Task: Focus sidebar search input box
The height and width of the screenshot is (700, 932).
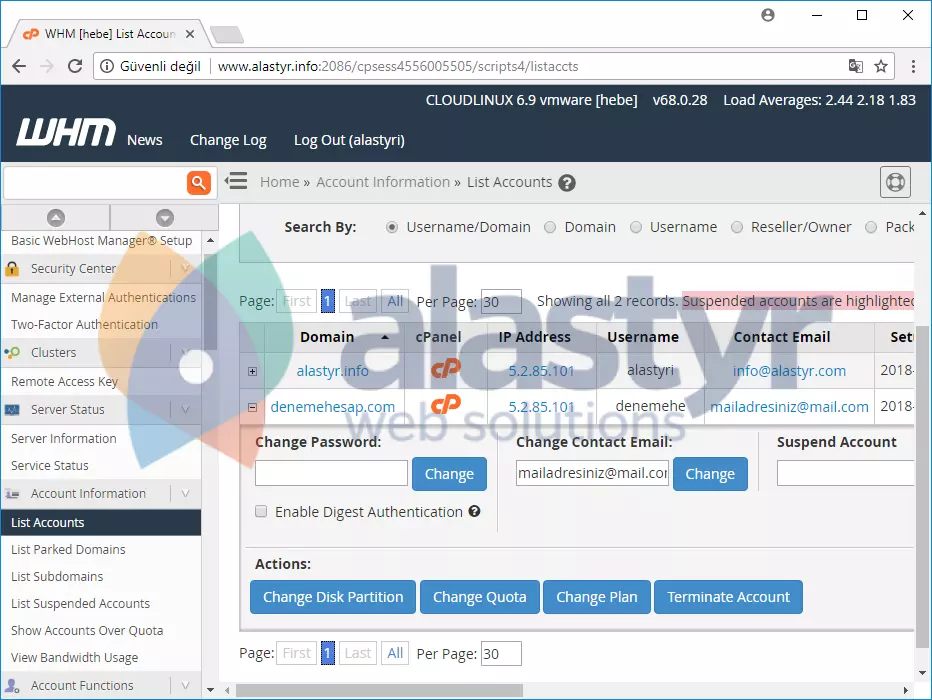Action: pos(96,182)
